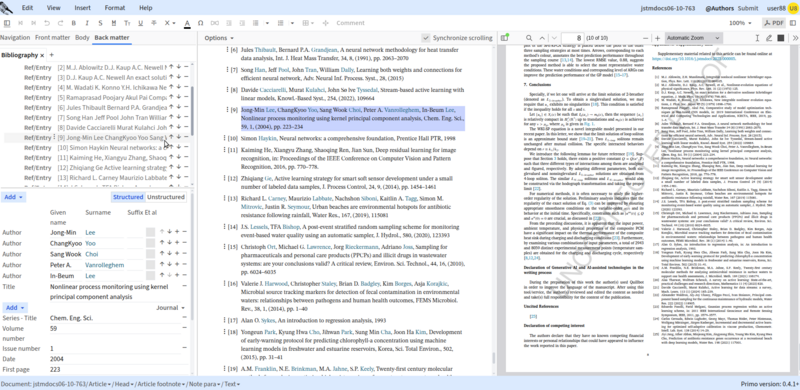The height and width of the screenshot is (390, 800).
Task: Apply bold formatting with the B icon
Action: point(73,23)
